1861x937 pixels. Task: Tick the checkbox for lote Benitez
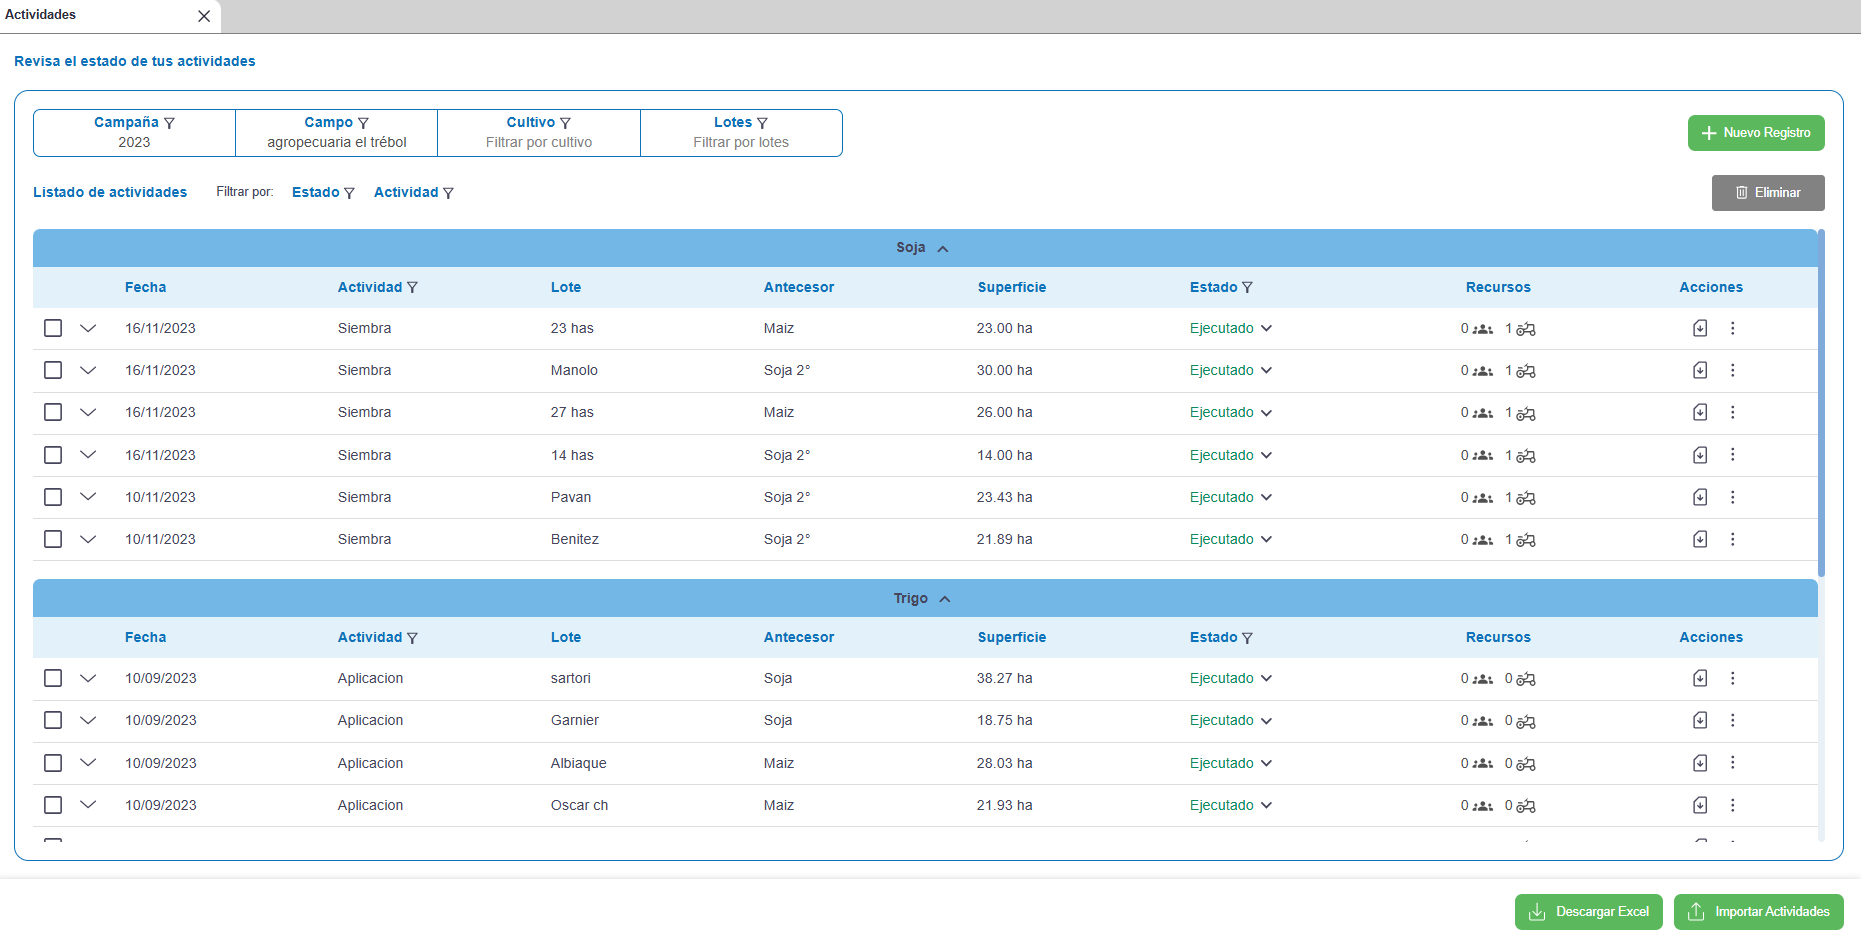click(x=53, y=539)
